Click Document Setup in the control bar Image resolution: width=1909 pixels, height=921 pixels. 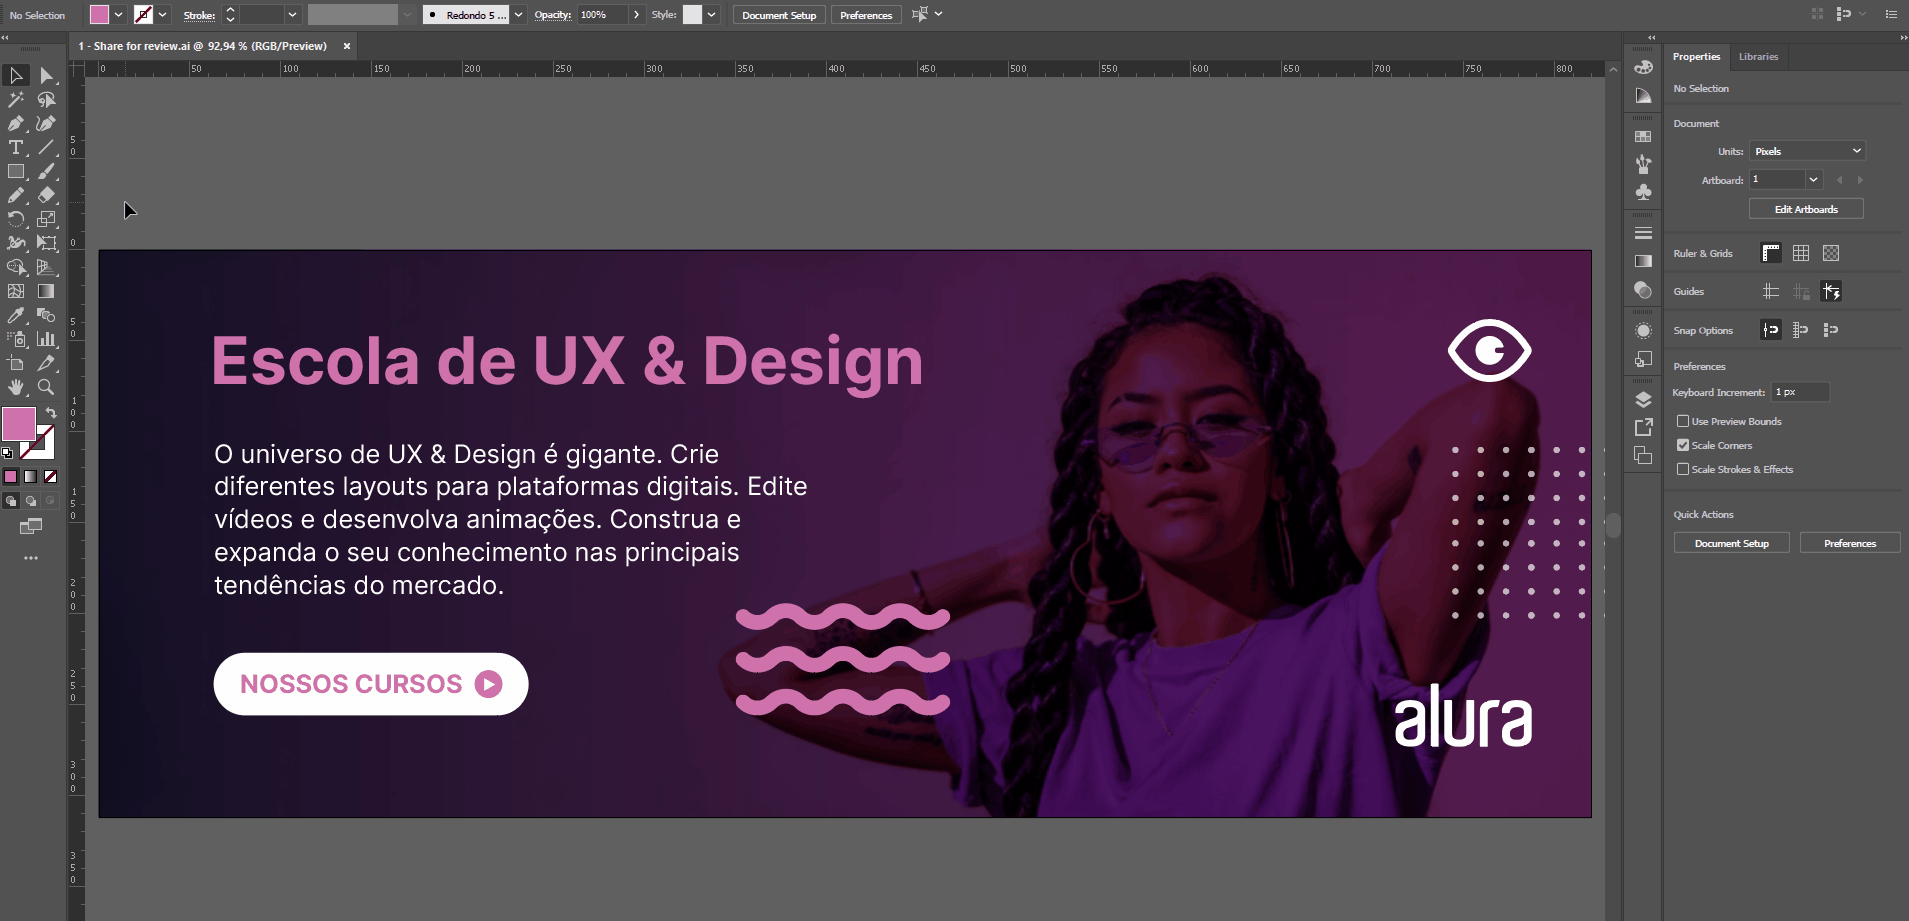click(779, 15)
